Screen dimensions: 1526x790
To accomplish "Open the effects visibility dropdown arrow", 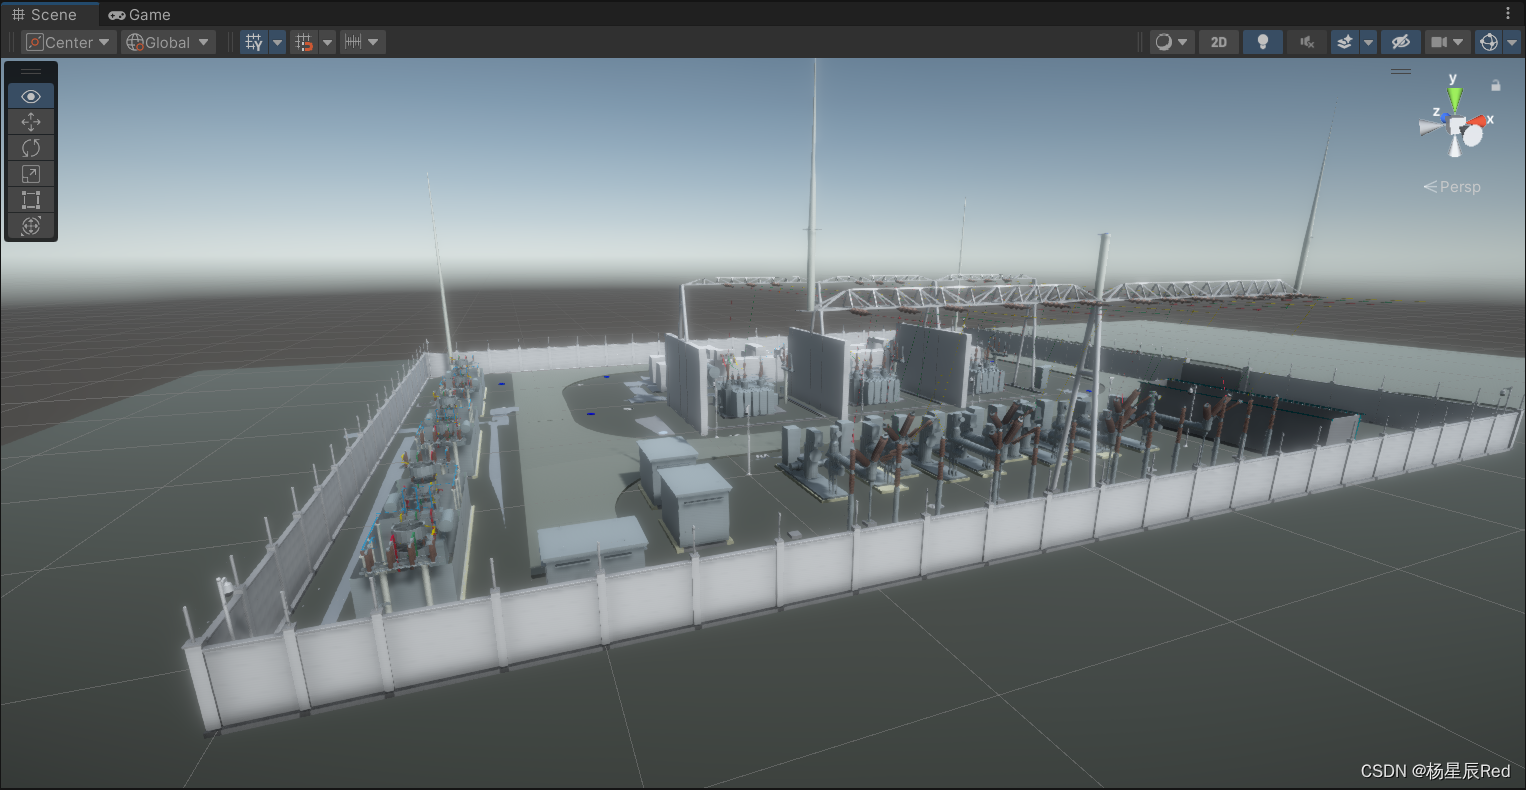I will pyautogui.click(x=1368, y=41).
